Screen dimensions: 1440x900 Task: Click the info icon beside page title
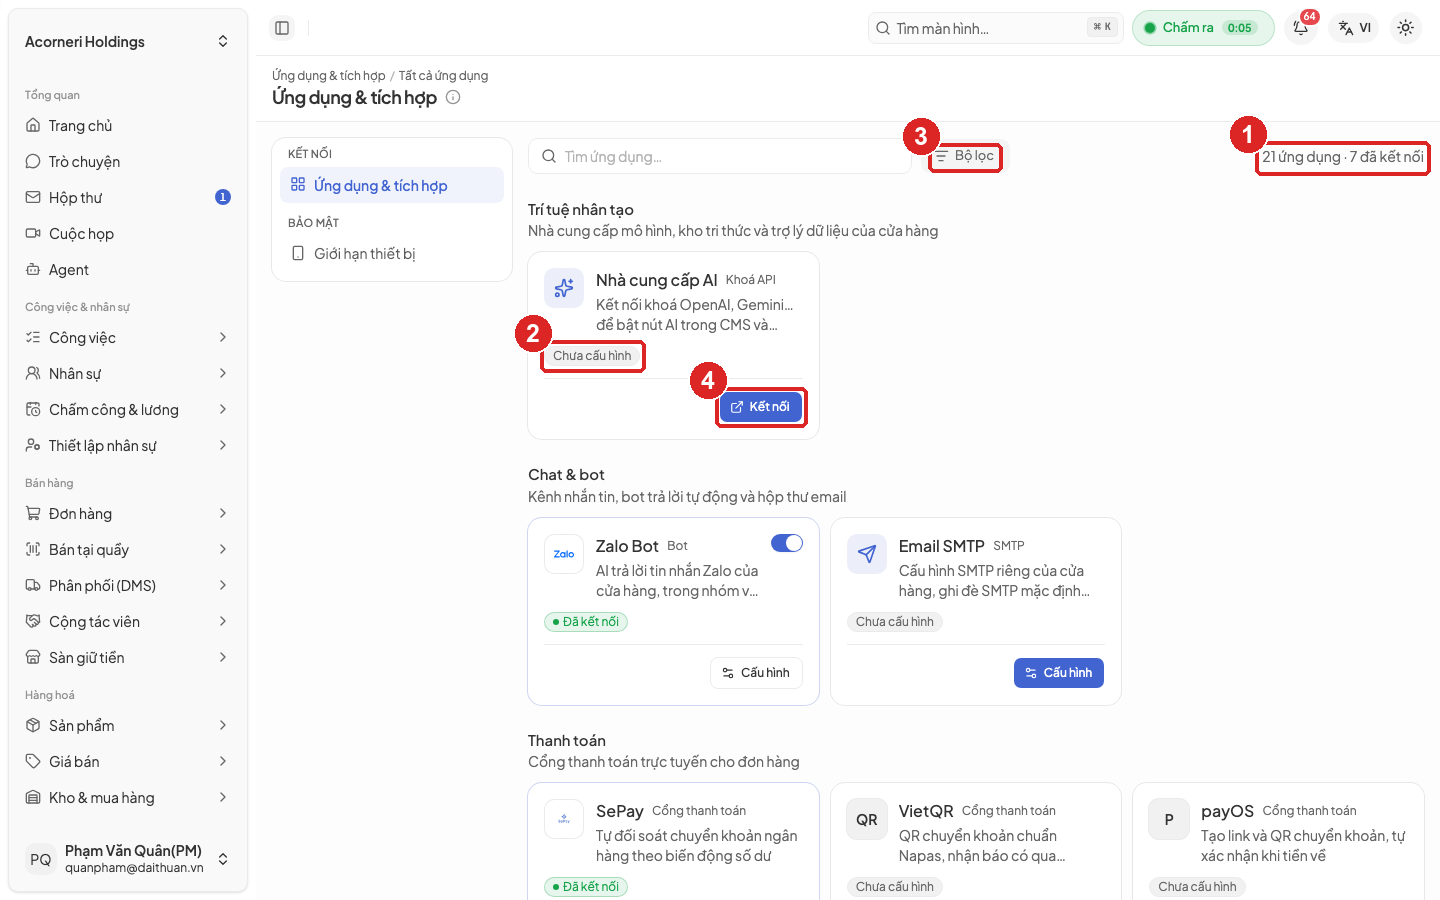point(453,97)
